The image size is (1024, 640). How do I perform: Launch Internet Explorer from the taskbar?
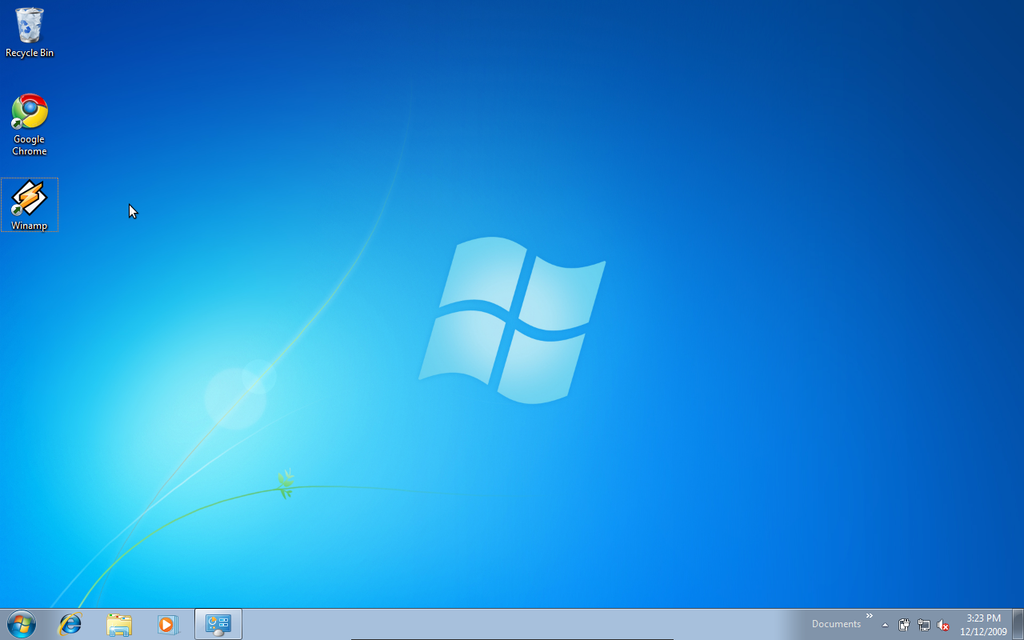pos(70,624)
